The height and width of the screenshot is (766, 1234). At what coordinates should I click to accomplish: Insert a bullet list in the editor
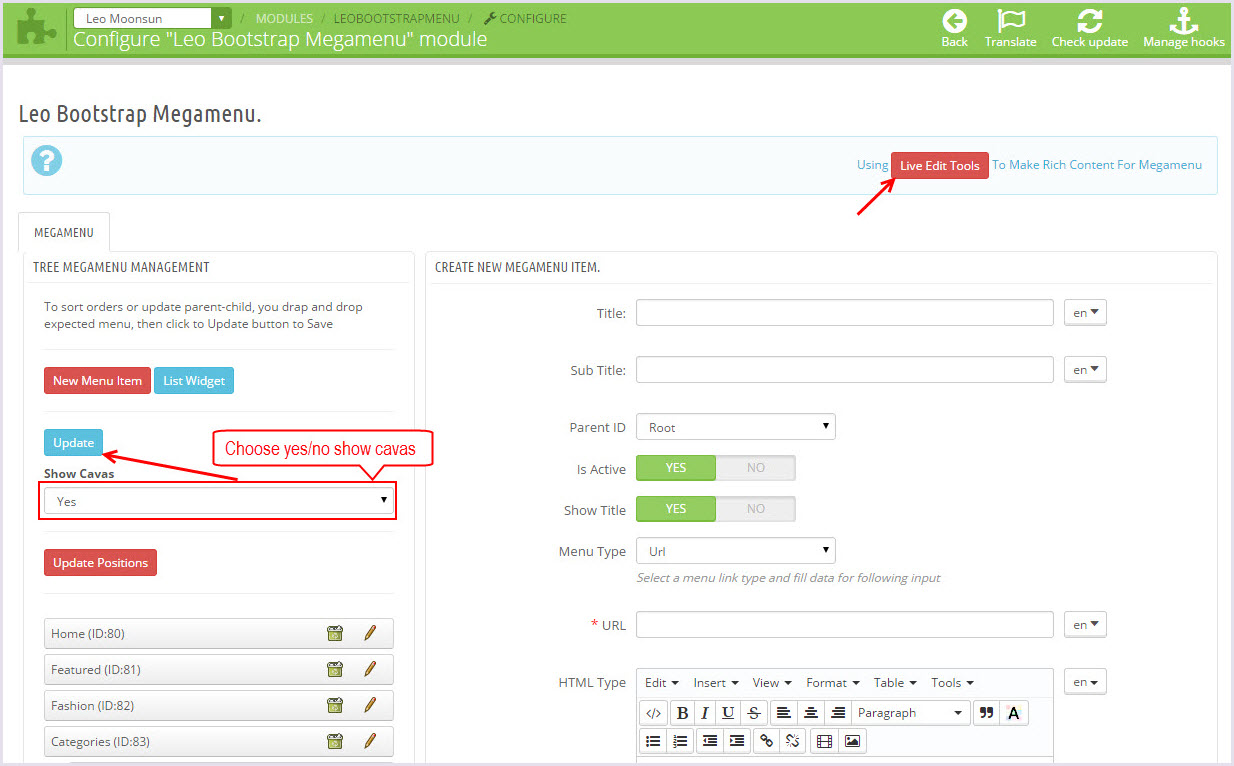(x=653, y=741)
